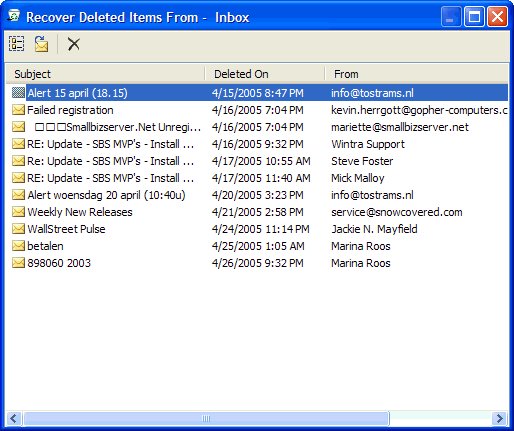Click envelope icon next to betalen message
The image size is (514, 431).
coord(18,246)
